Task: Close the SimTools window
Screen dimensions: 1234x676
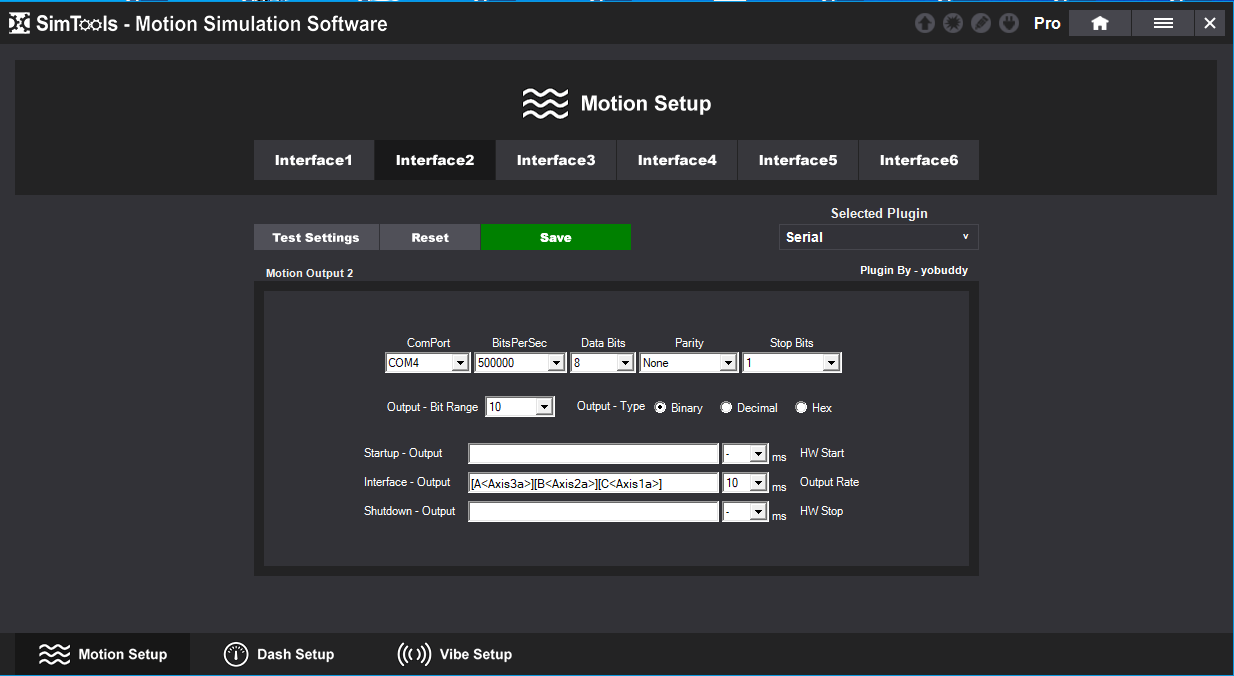Action: point(1210,23)
